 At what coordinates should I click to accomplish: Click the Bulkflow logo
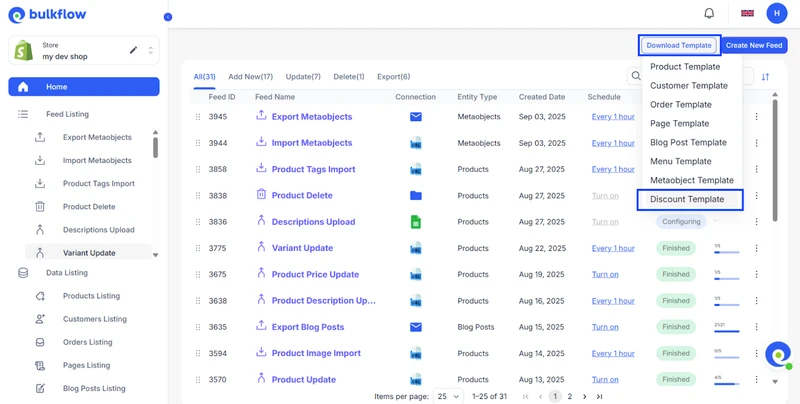[47, 15]
